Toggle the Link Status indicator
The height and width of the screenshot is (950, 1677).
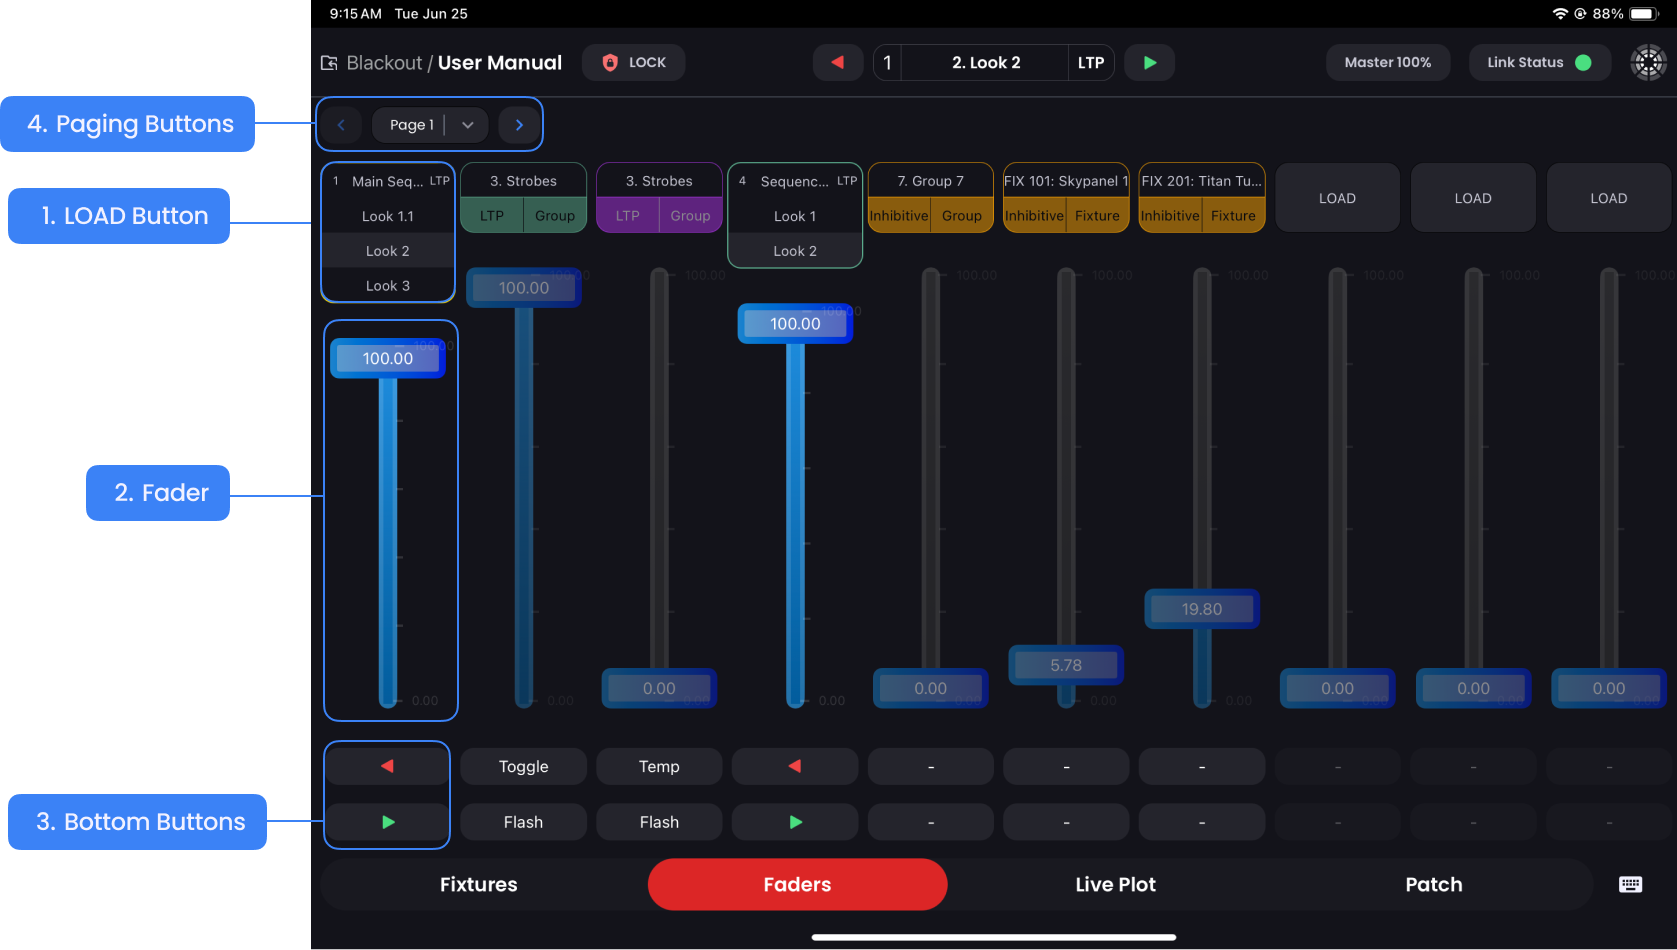tap(1538, 62)
